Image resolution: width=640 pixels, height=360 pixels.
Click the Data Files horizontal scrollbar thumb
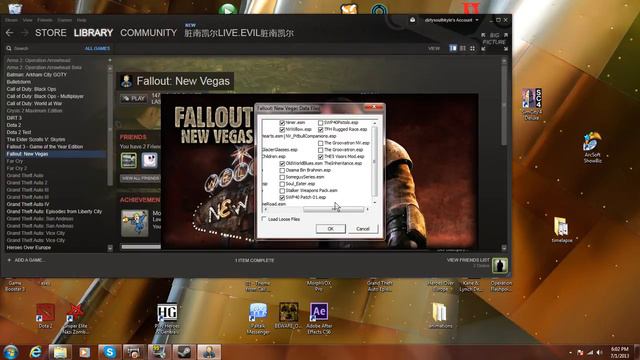pos(333,209)
